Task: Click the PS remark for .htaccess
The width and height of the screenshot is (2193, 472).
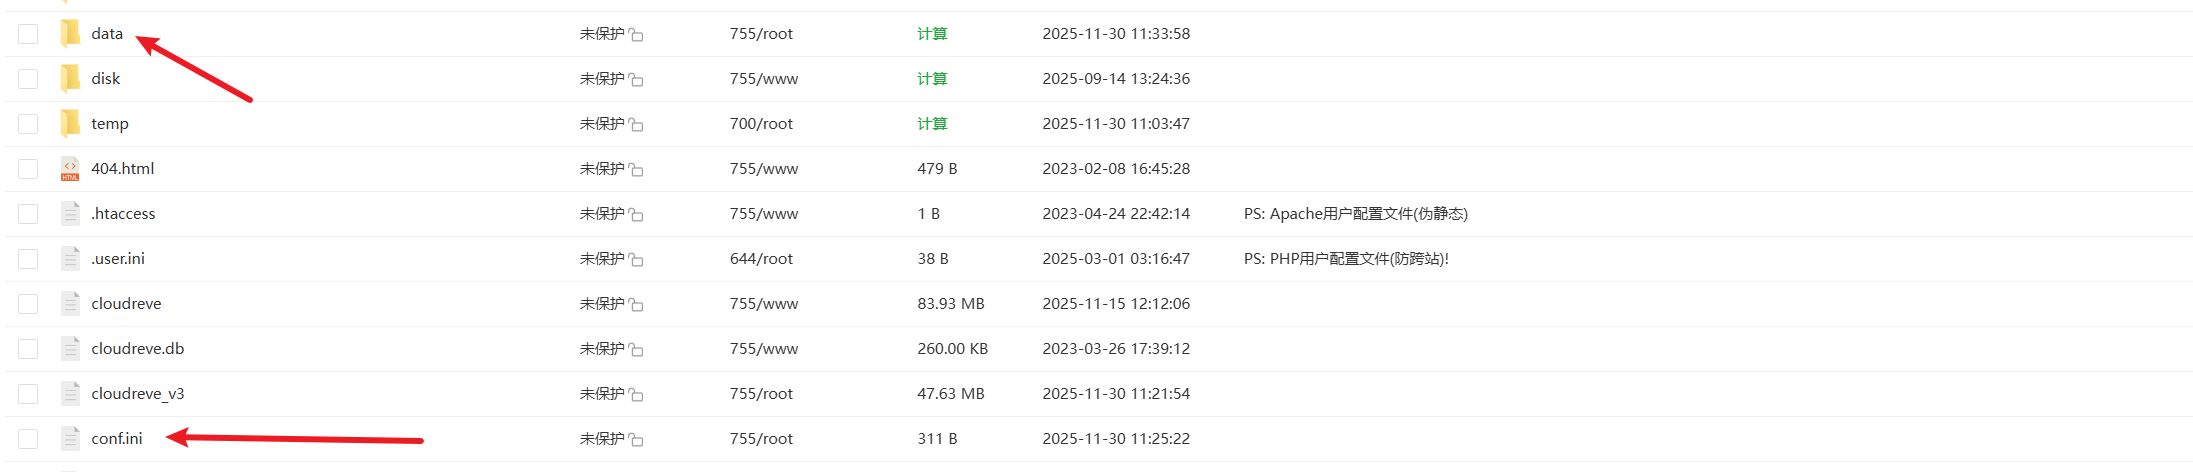Action: coord(1355,214)
